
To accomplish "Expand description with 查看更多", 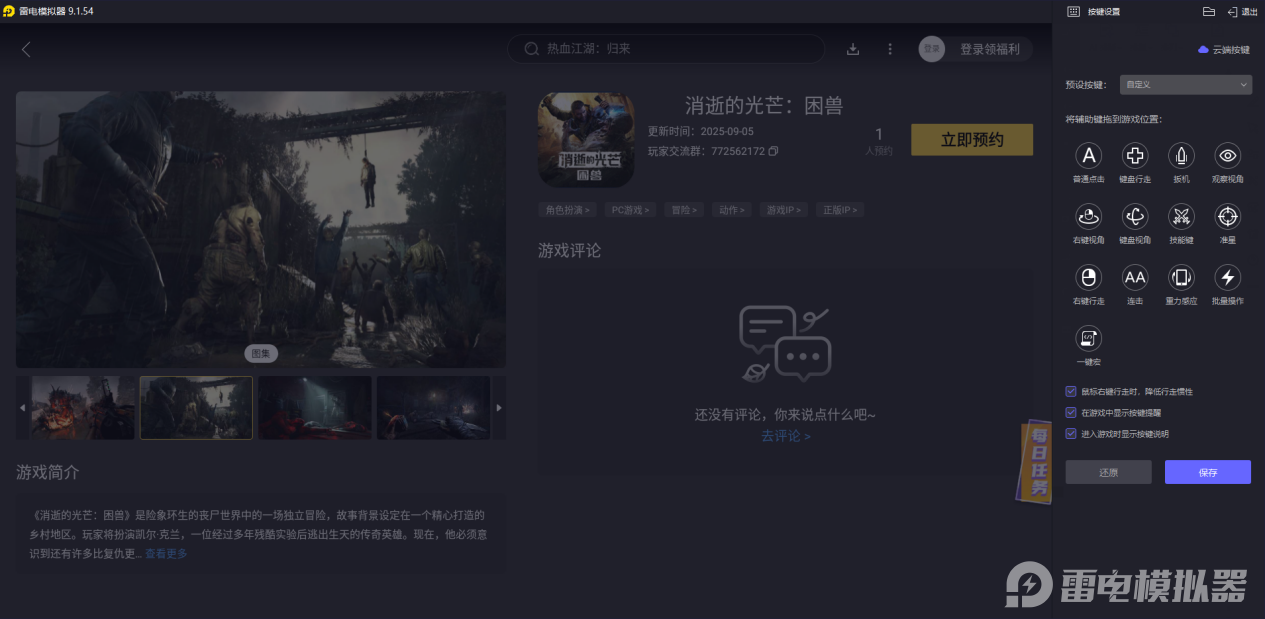I will click(166, 553).
